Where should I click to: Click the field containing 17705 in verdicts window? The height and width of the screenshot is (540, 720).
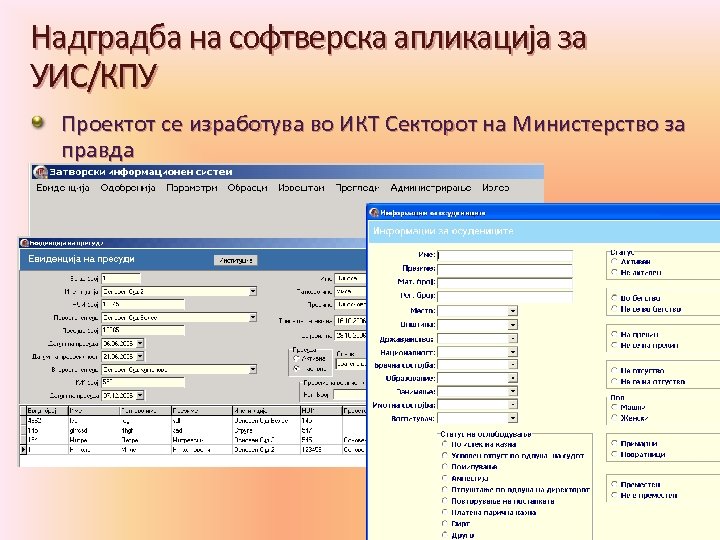click(x=143, y=330)
